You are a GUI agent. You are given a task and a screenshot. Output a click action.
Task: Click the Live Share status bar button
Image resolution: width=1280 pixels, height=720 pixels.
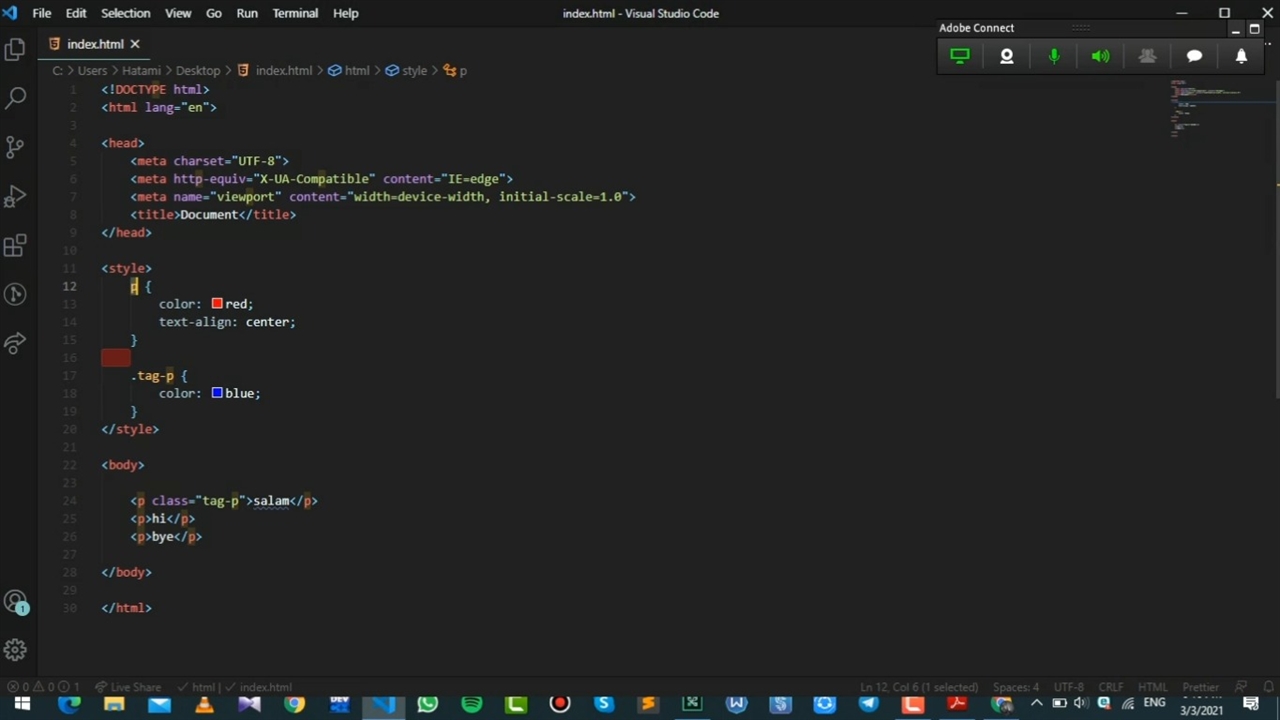tap(128, 687)
